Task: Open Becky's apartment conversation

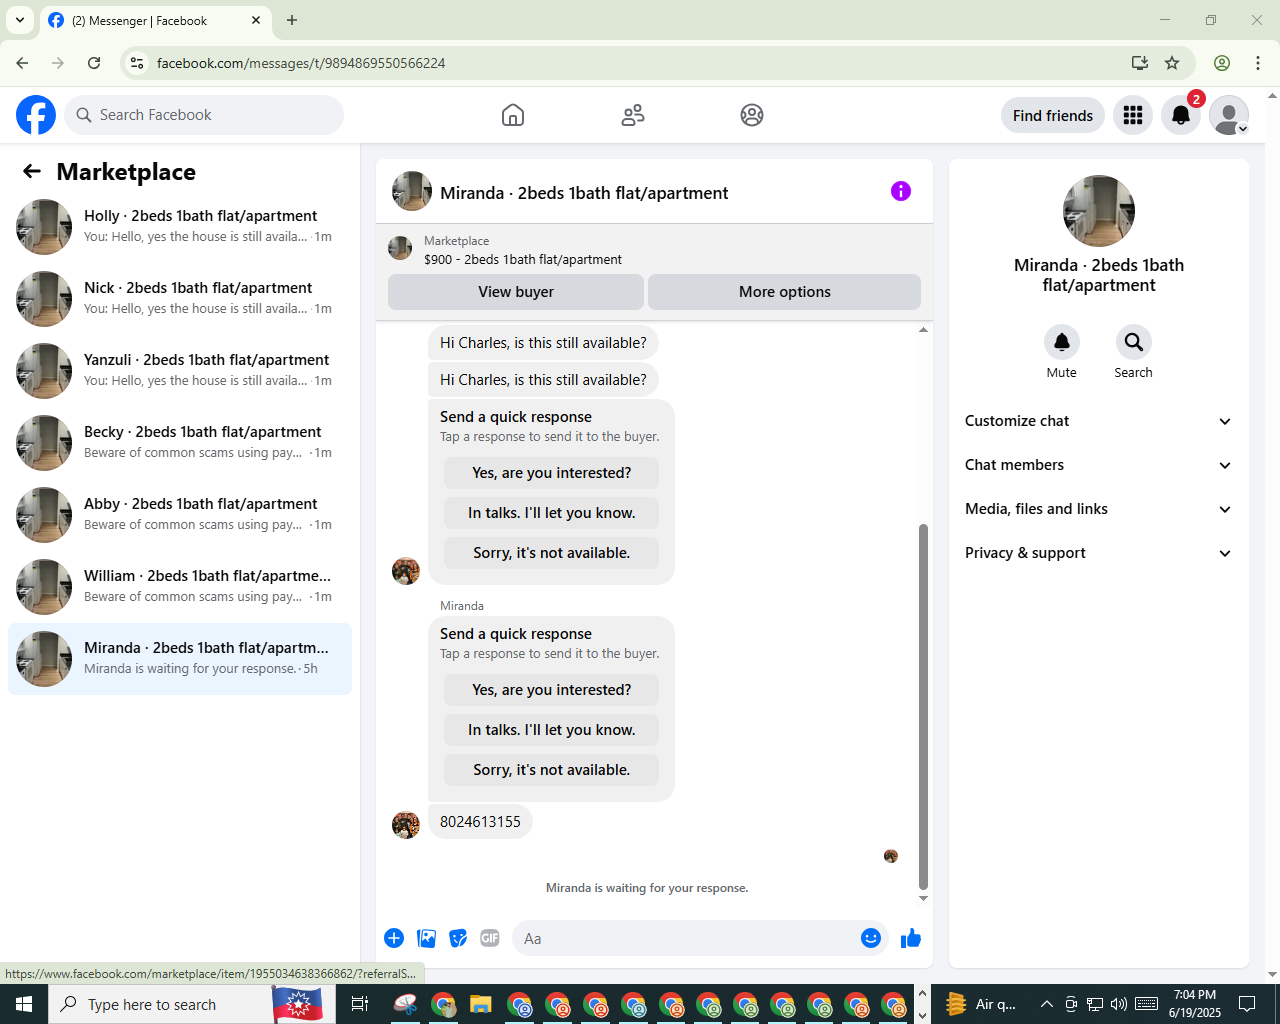Action: click(x=180, y=443)
